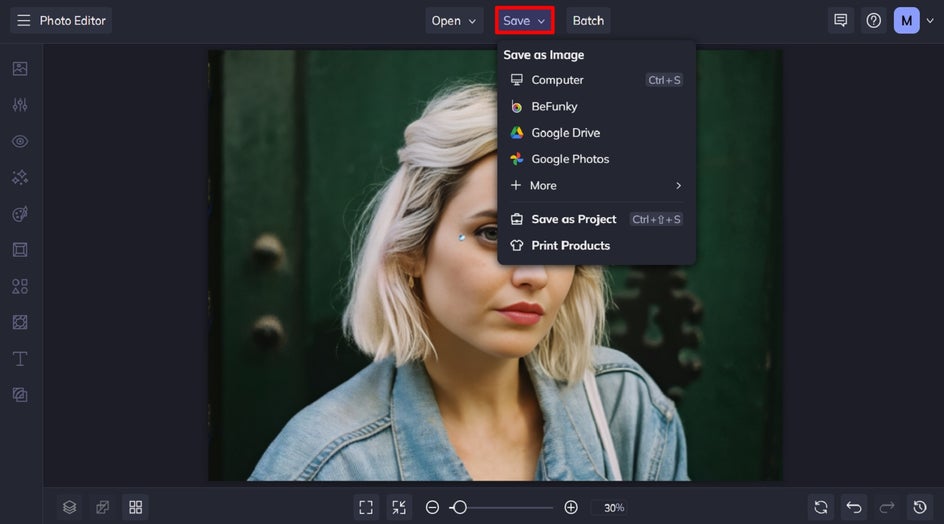
Task: Open the Frames sidebar icon
Action: pyautogui.click(x=20, y=250)
